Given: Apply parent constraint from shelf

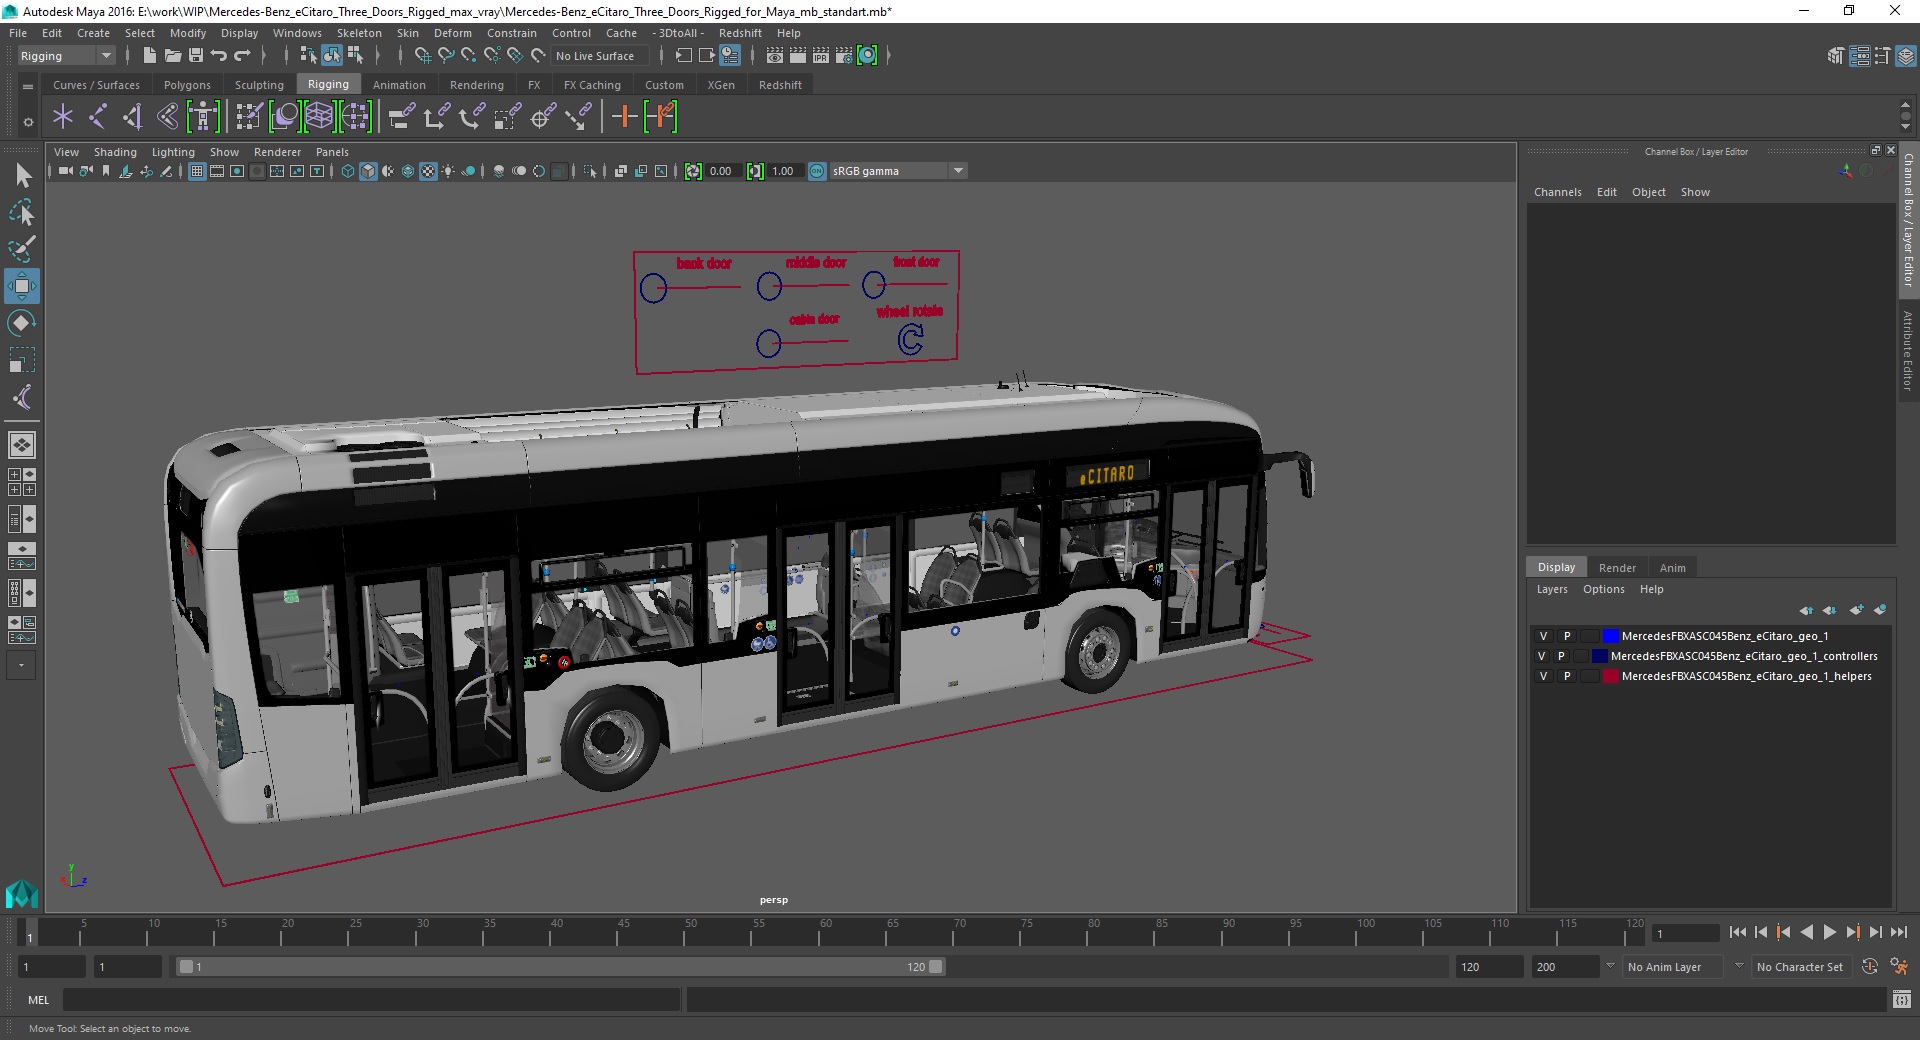Looking at the screenshot, I should click(401, 117).
